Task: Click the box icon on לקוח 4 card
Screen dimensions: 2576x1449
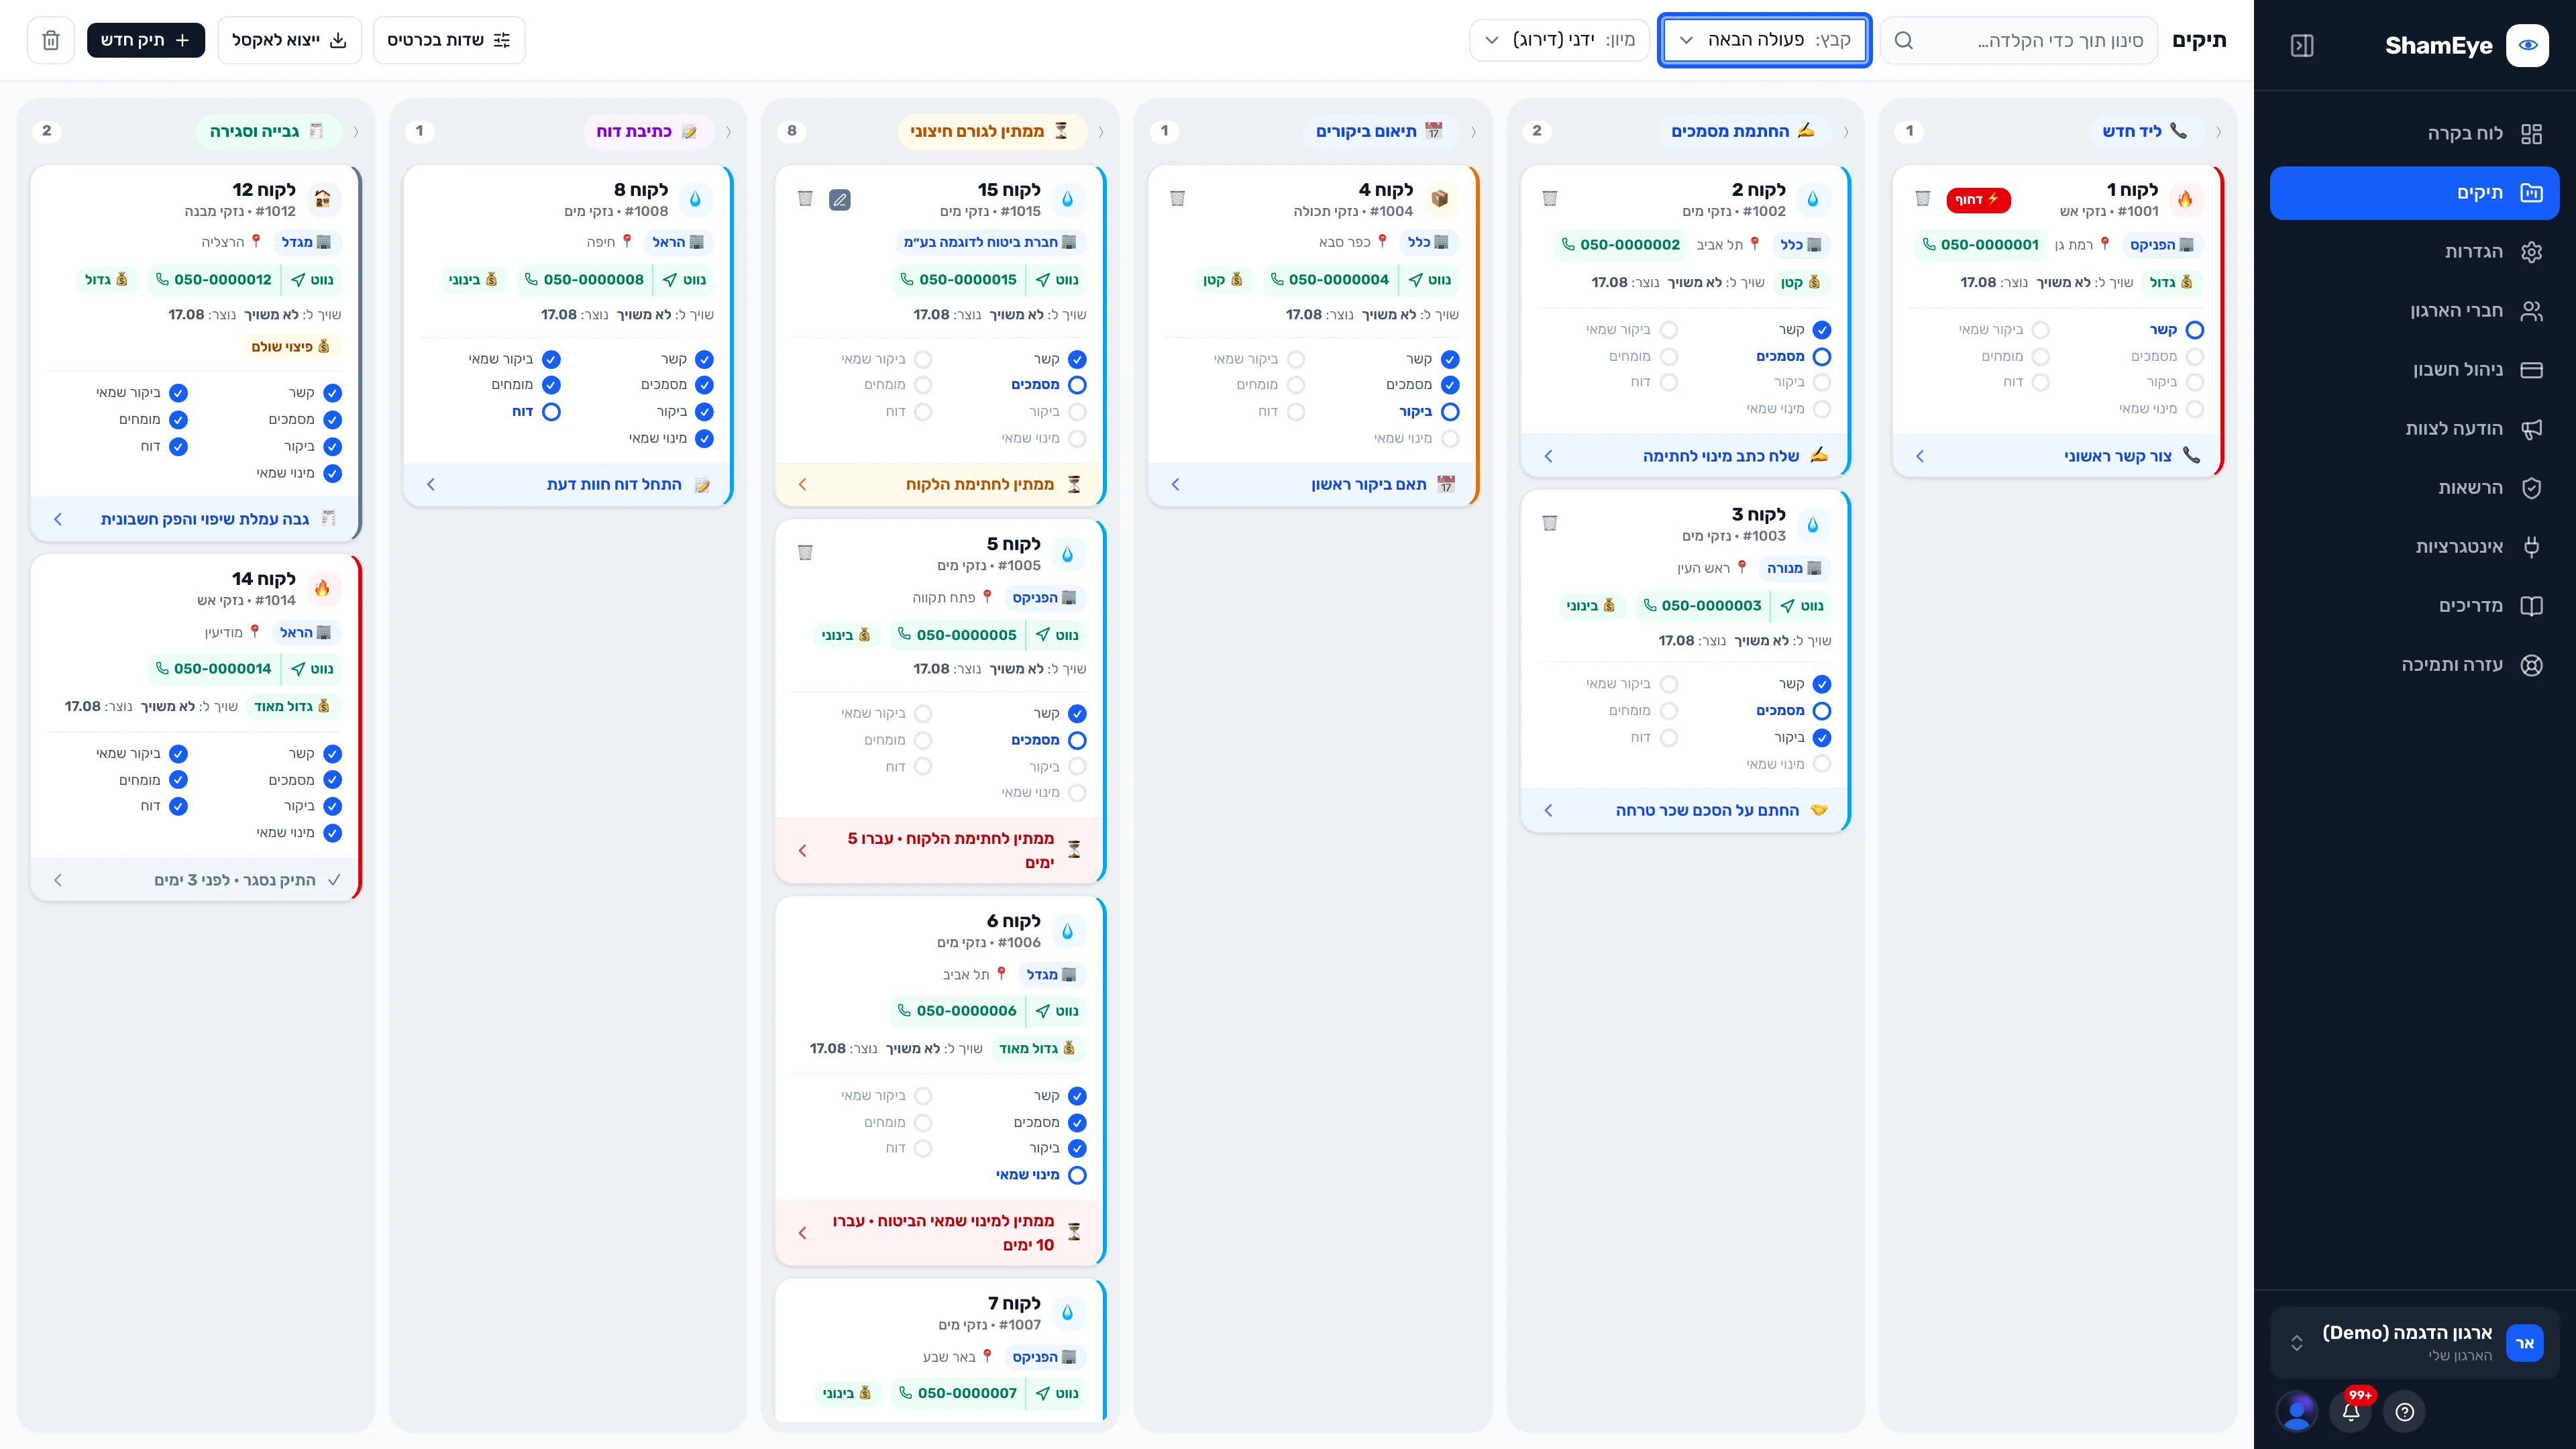Action: coord(1439,199)
